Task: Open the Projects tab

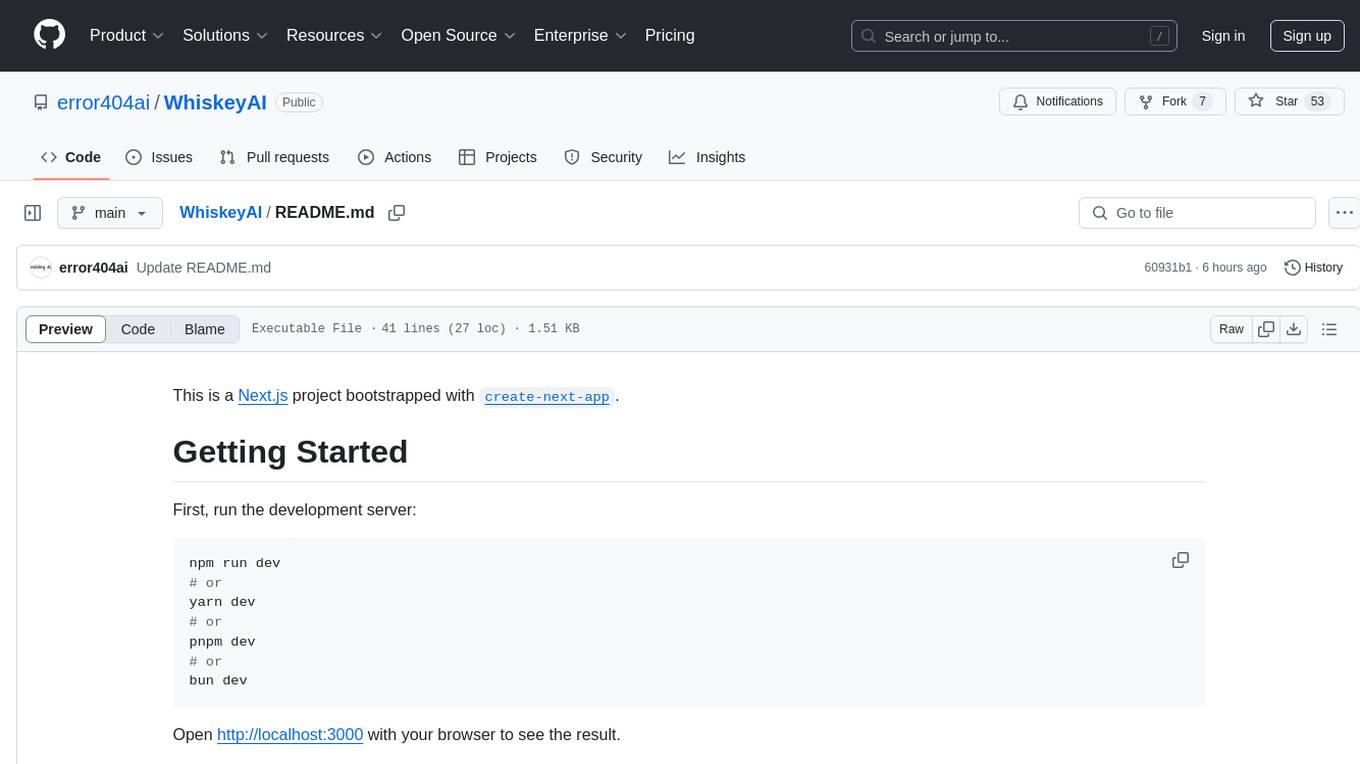Action: pos(497,157)
